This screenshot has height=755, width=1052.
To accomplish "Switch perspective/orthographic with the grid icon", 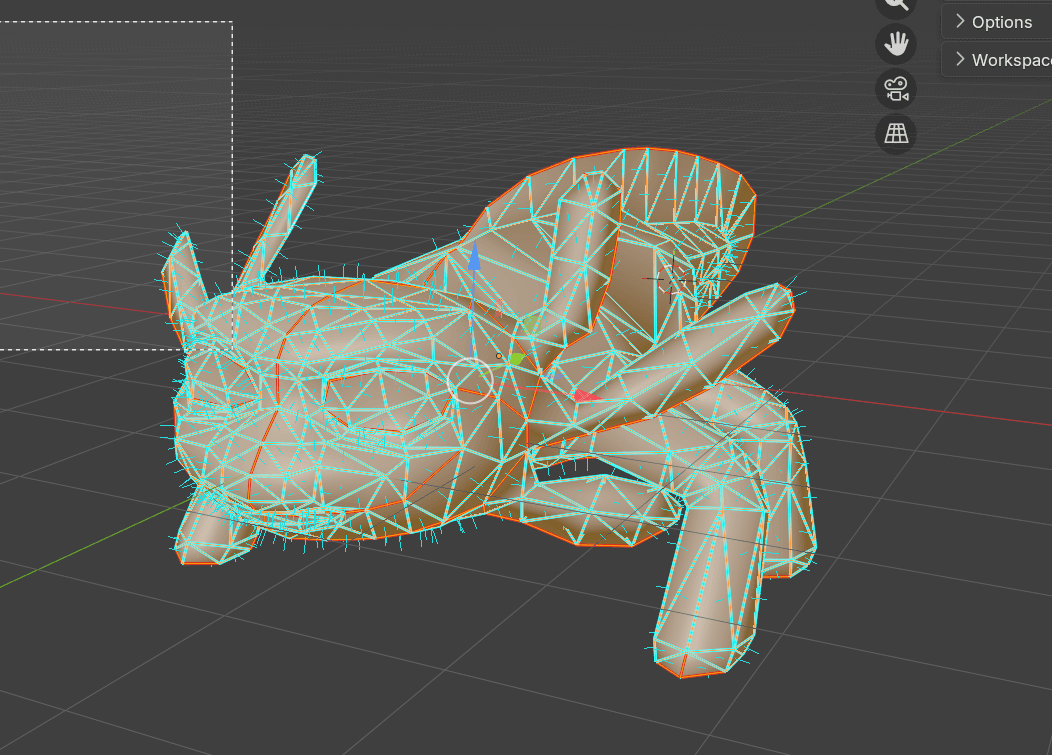I will tap(896, 134).
